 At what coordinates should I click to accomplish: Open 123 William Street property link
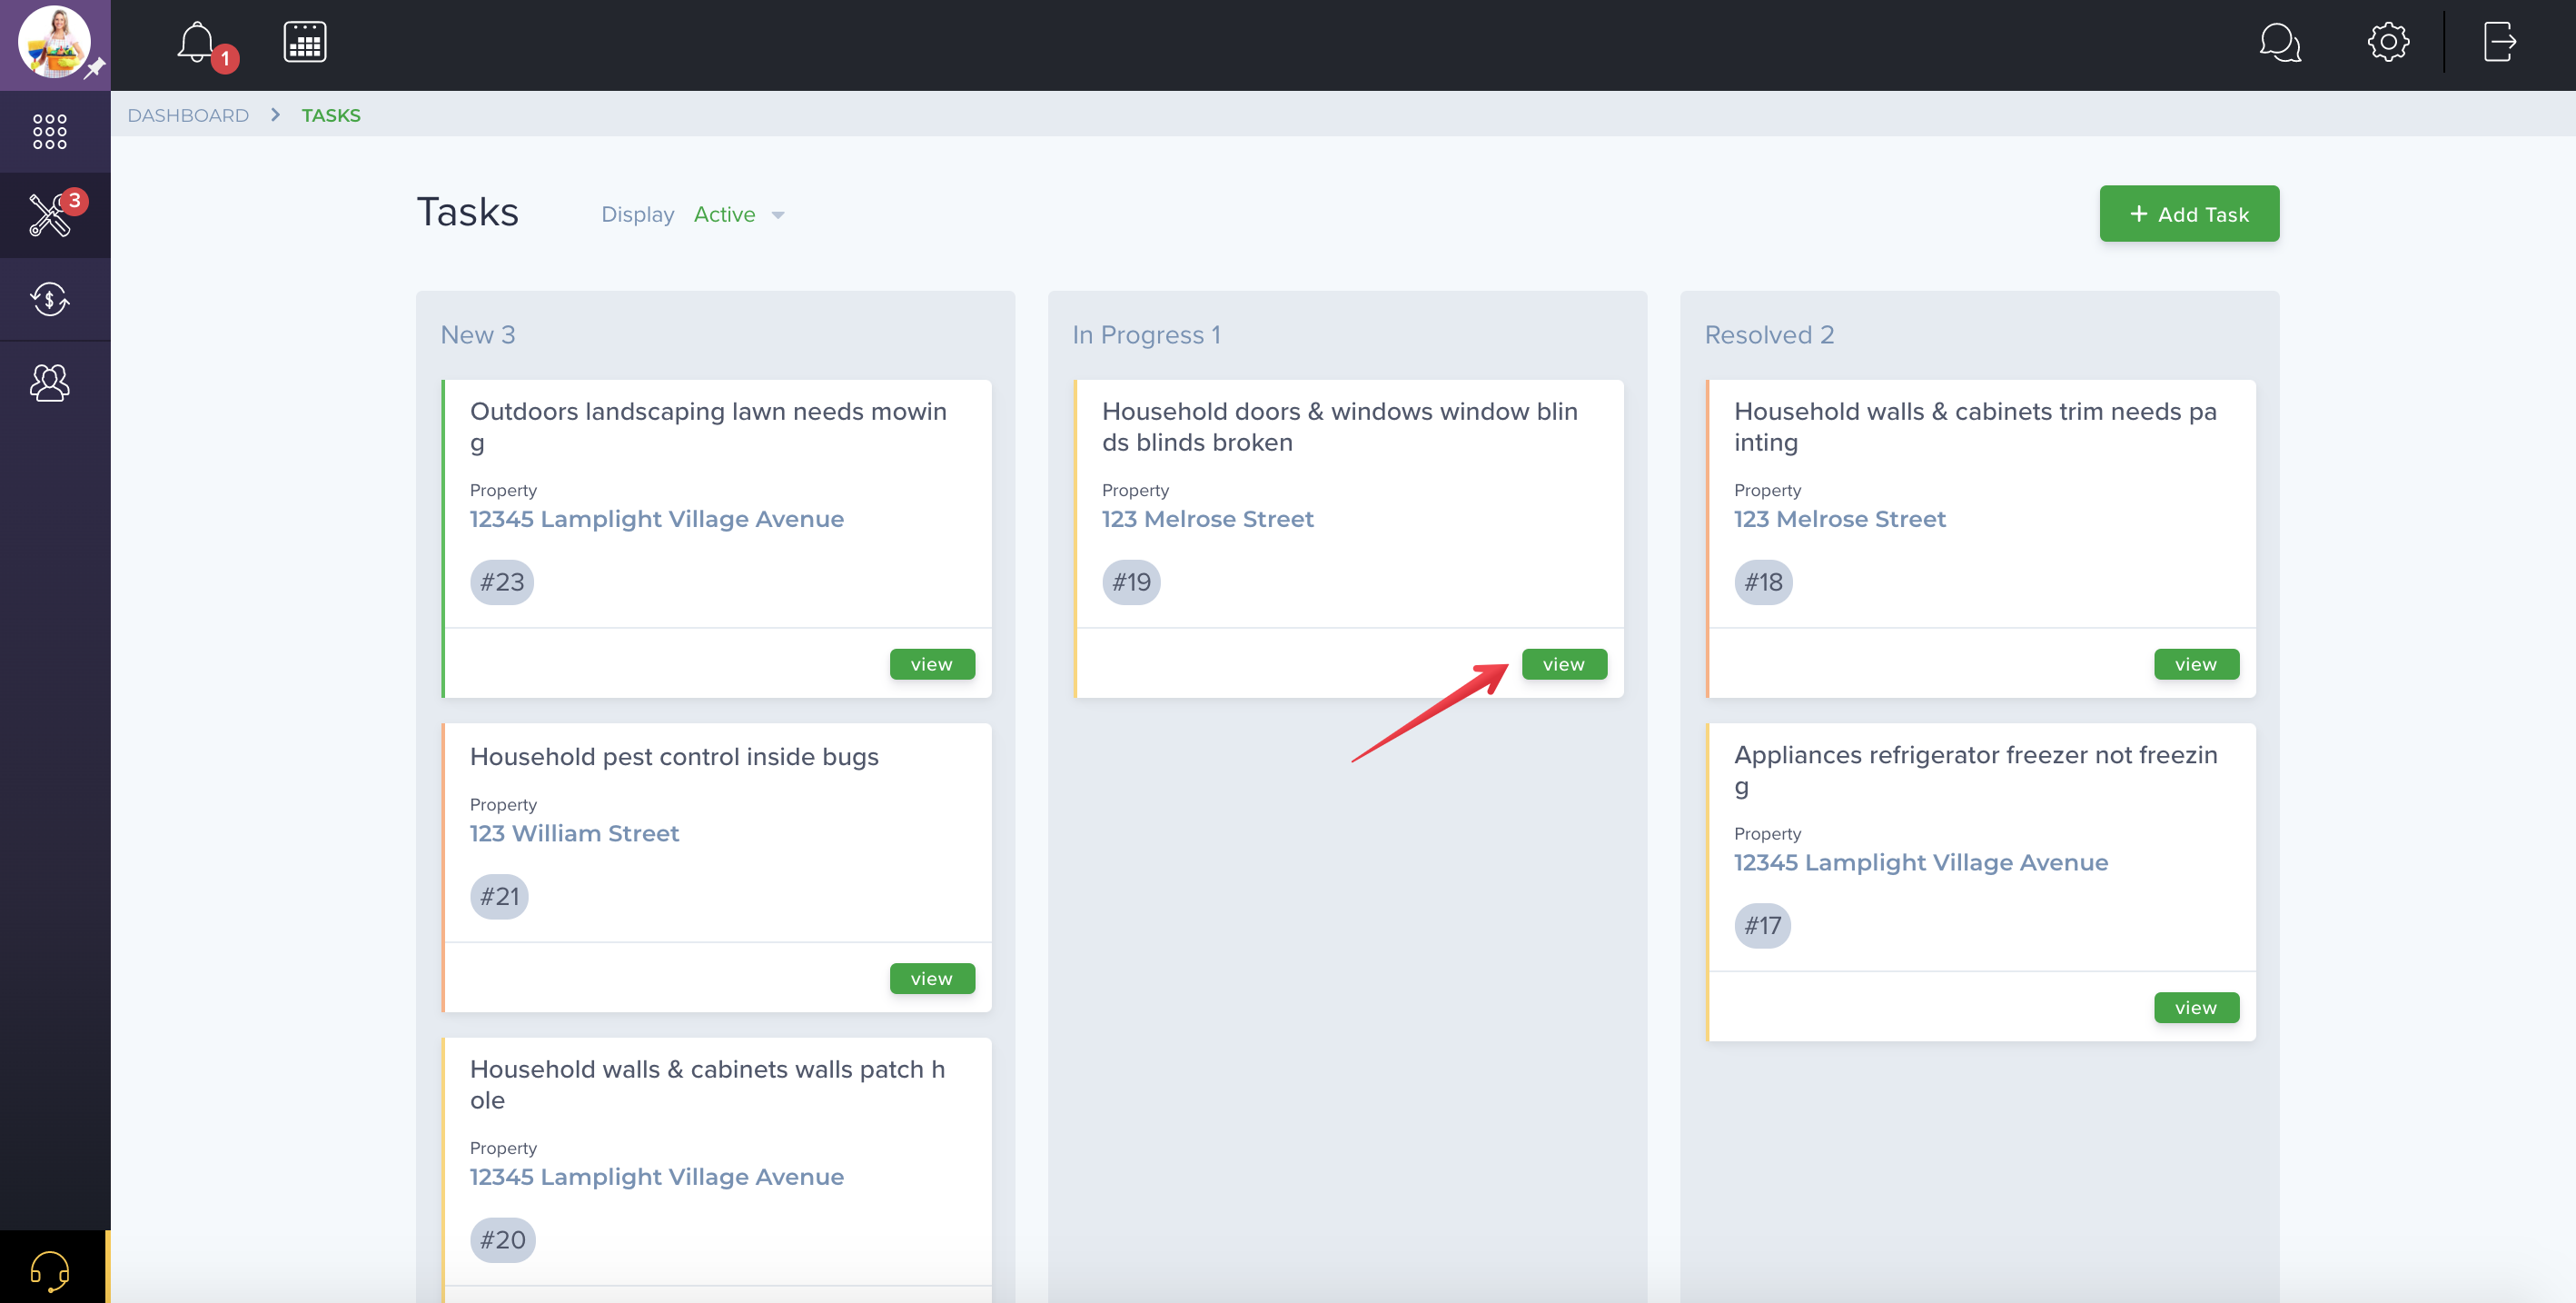(x=574, y=833)
